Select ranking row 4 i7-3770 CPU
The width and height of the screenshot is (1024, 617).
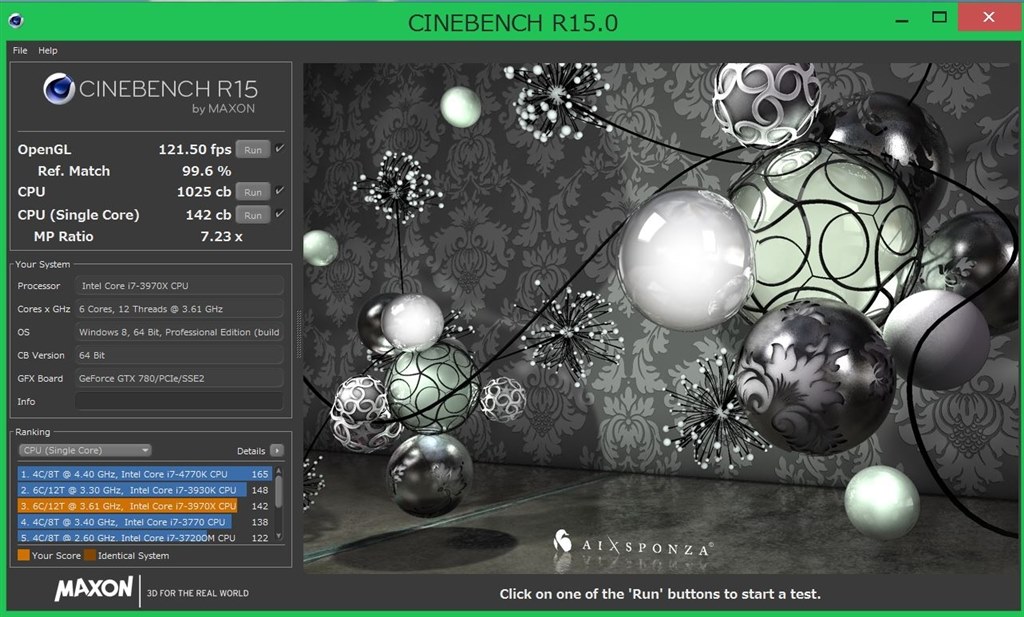tap(144, 522)
